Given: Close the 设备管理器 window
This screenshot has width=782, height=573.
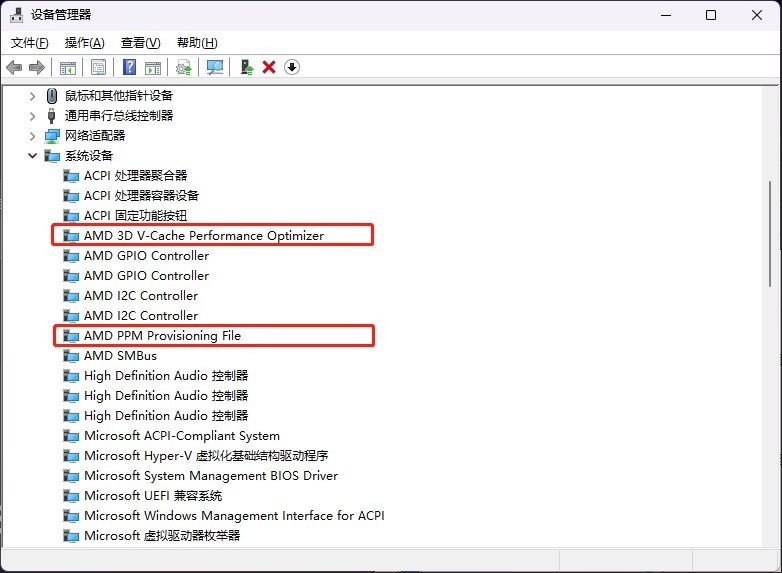Looking at the screenshot, I should [x=757, y=15].
